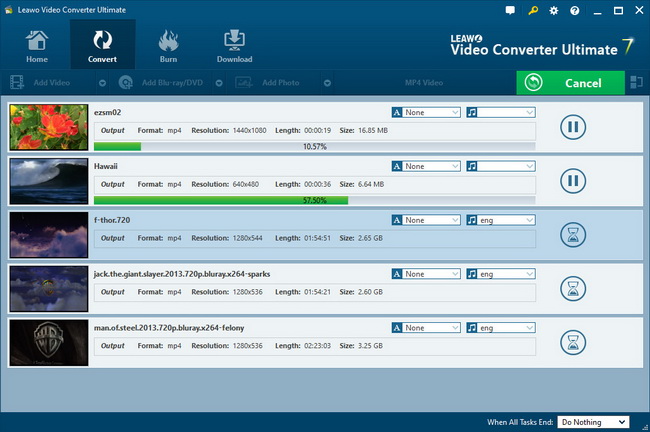Open man.of.steel subtitle dropdown

[x=426, y=328]
